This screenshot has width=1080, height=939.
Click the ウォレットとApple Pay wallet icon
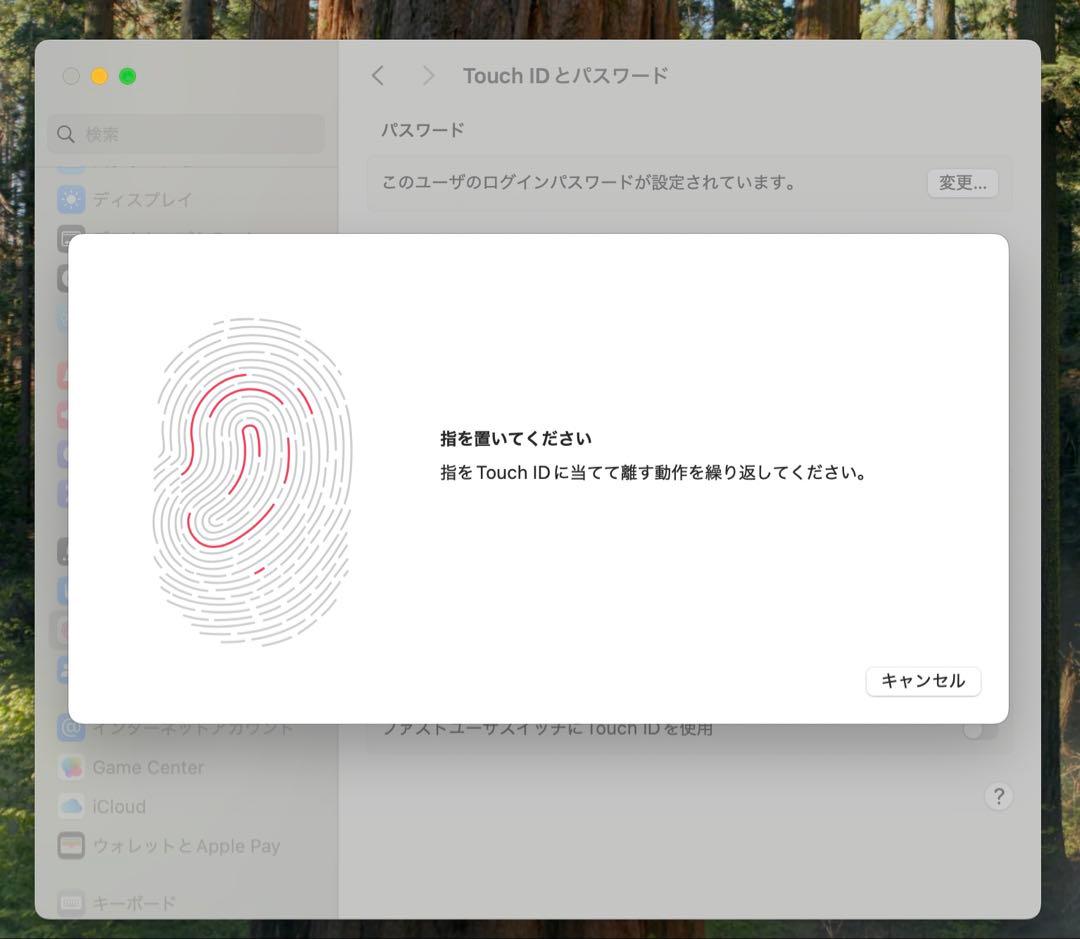(71, 846)
